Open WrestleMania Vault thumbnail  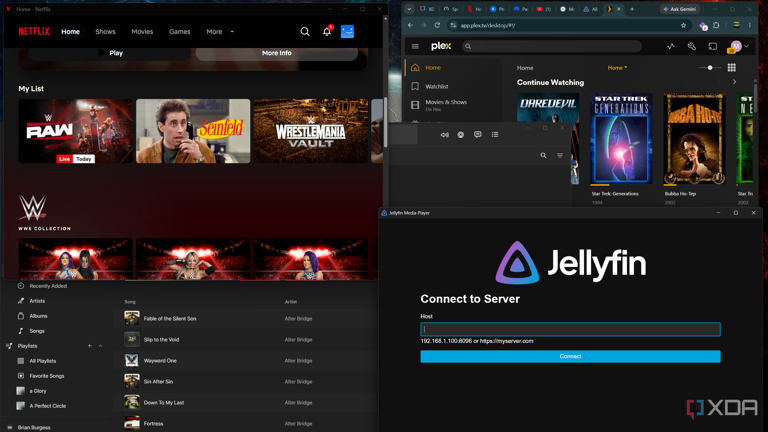coord(311,131)
